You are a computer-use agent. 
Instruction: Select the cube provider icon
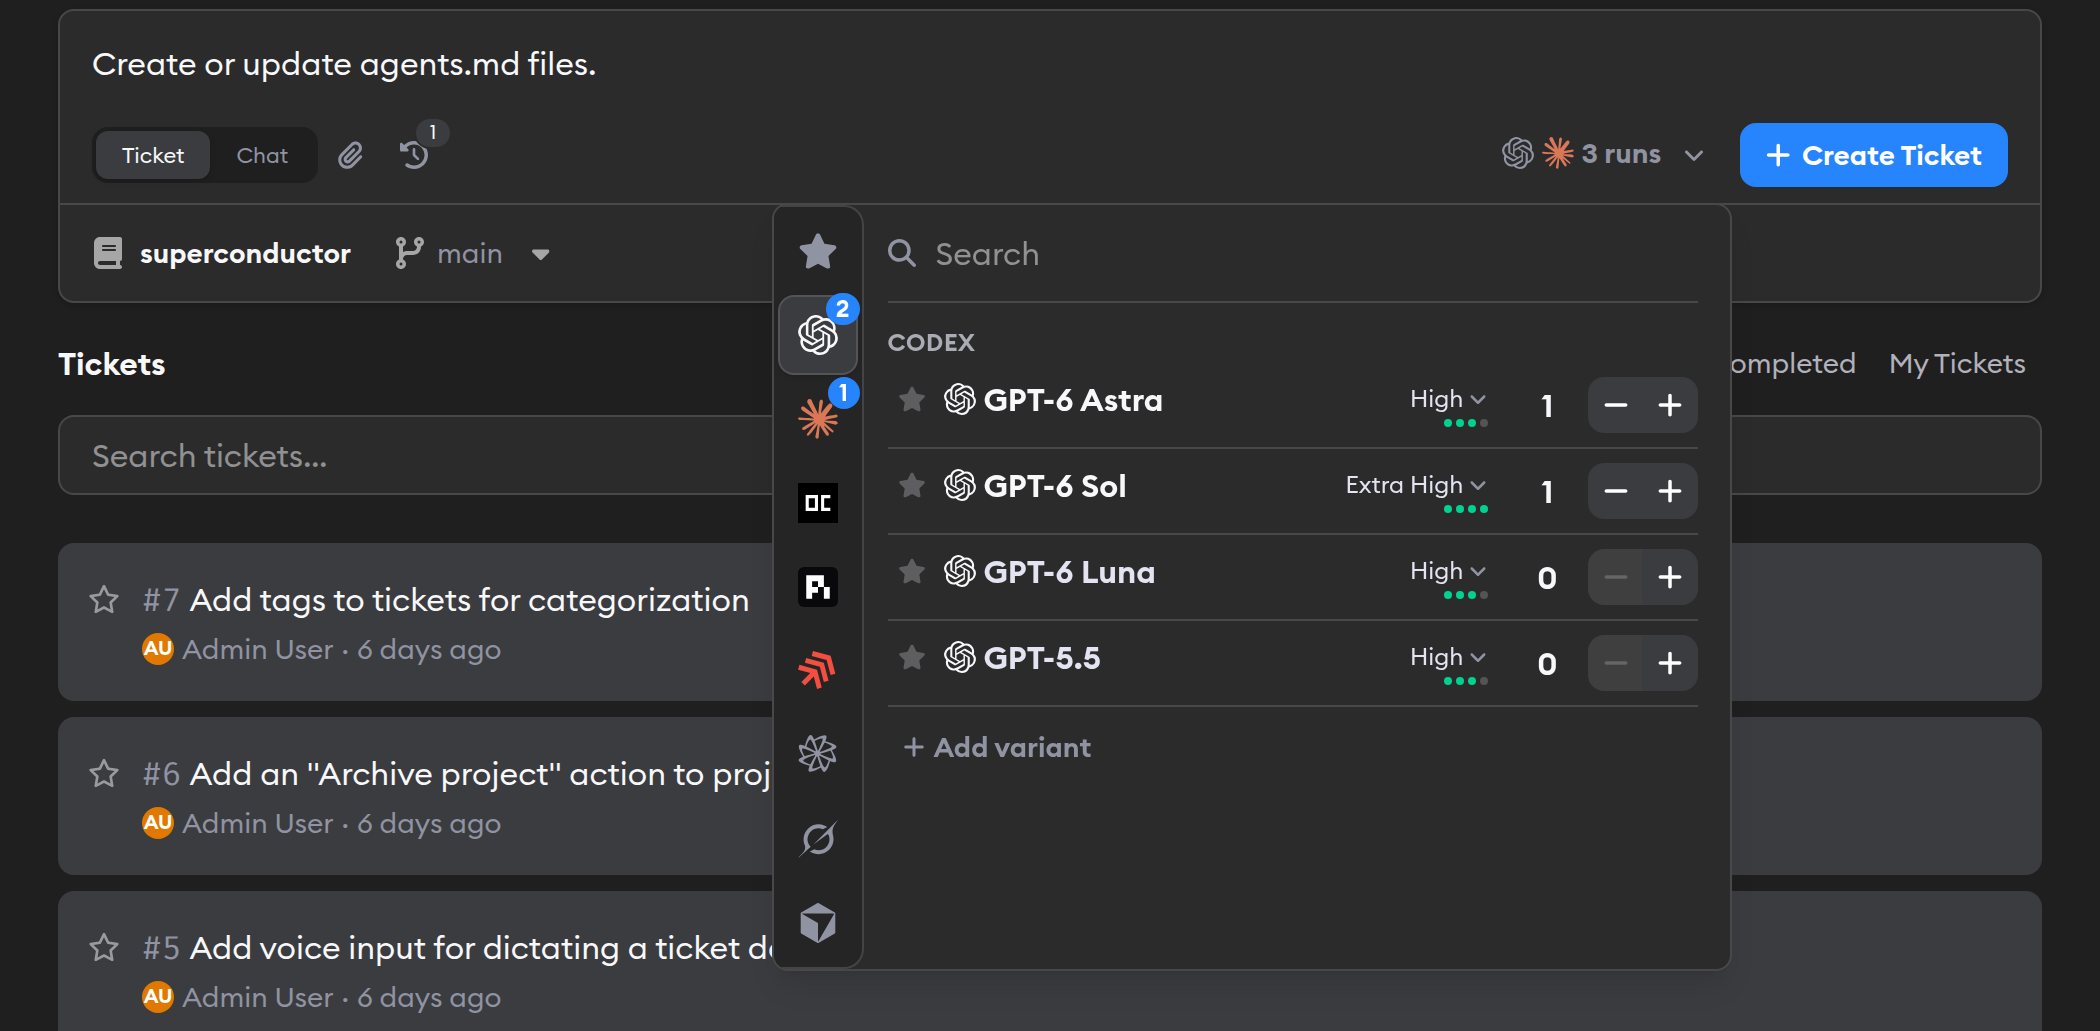[x=818, y=922]
